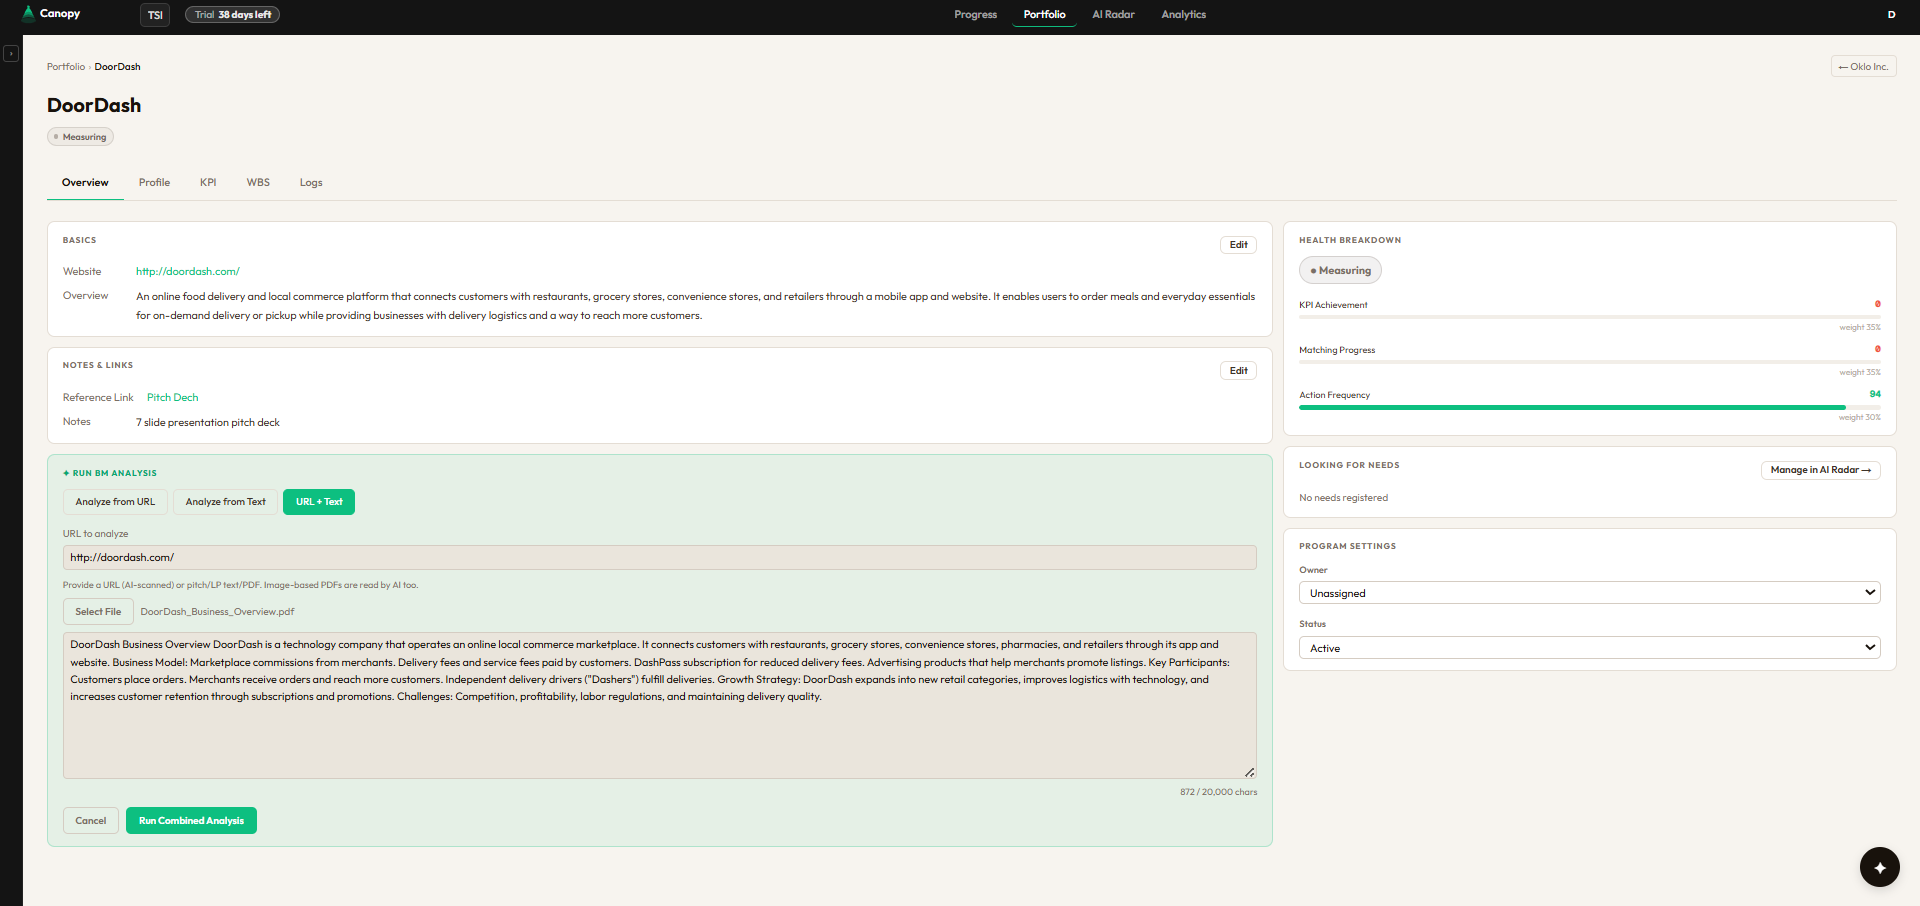Go to the Progress page
Image resolution: width=1920 pixels, height=906 pixels.
coord(975,15)
